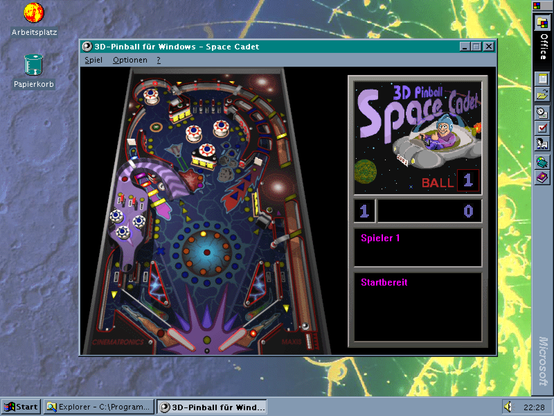Click Open Office Document folder icon

pyautogui.click(x=542, y=94)
